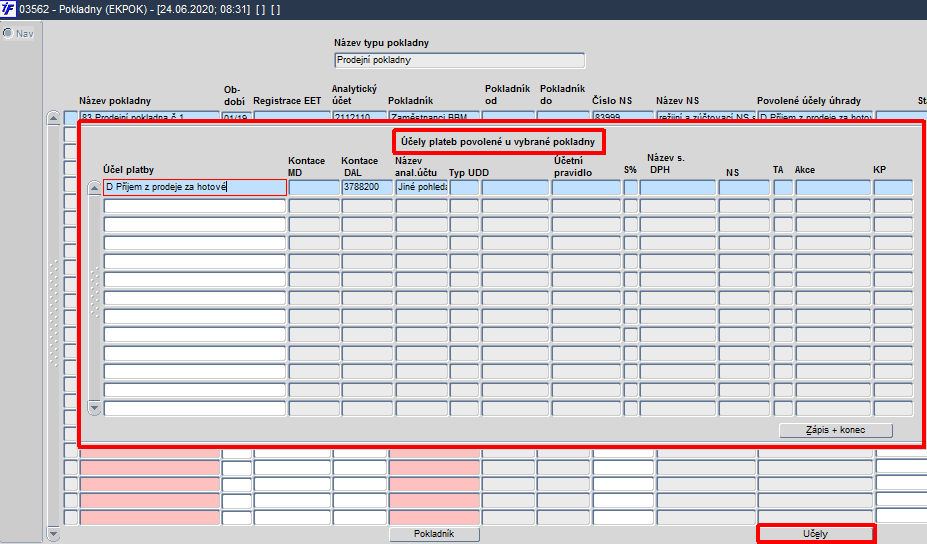
Task: Click the Zápis + konec button
Action: click(835, 430)
